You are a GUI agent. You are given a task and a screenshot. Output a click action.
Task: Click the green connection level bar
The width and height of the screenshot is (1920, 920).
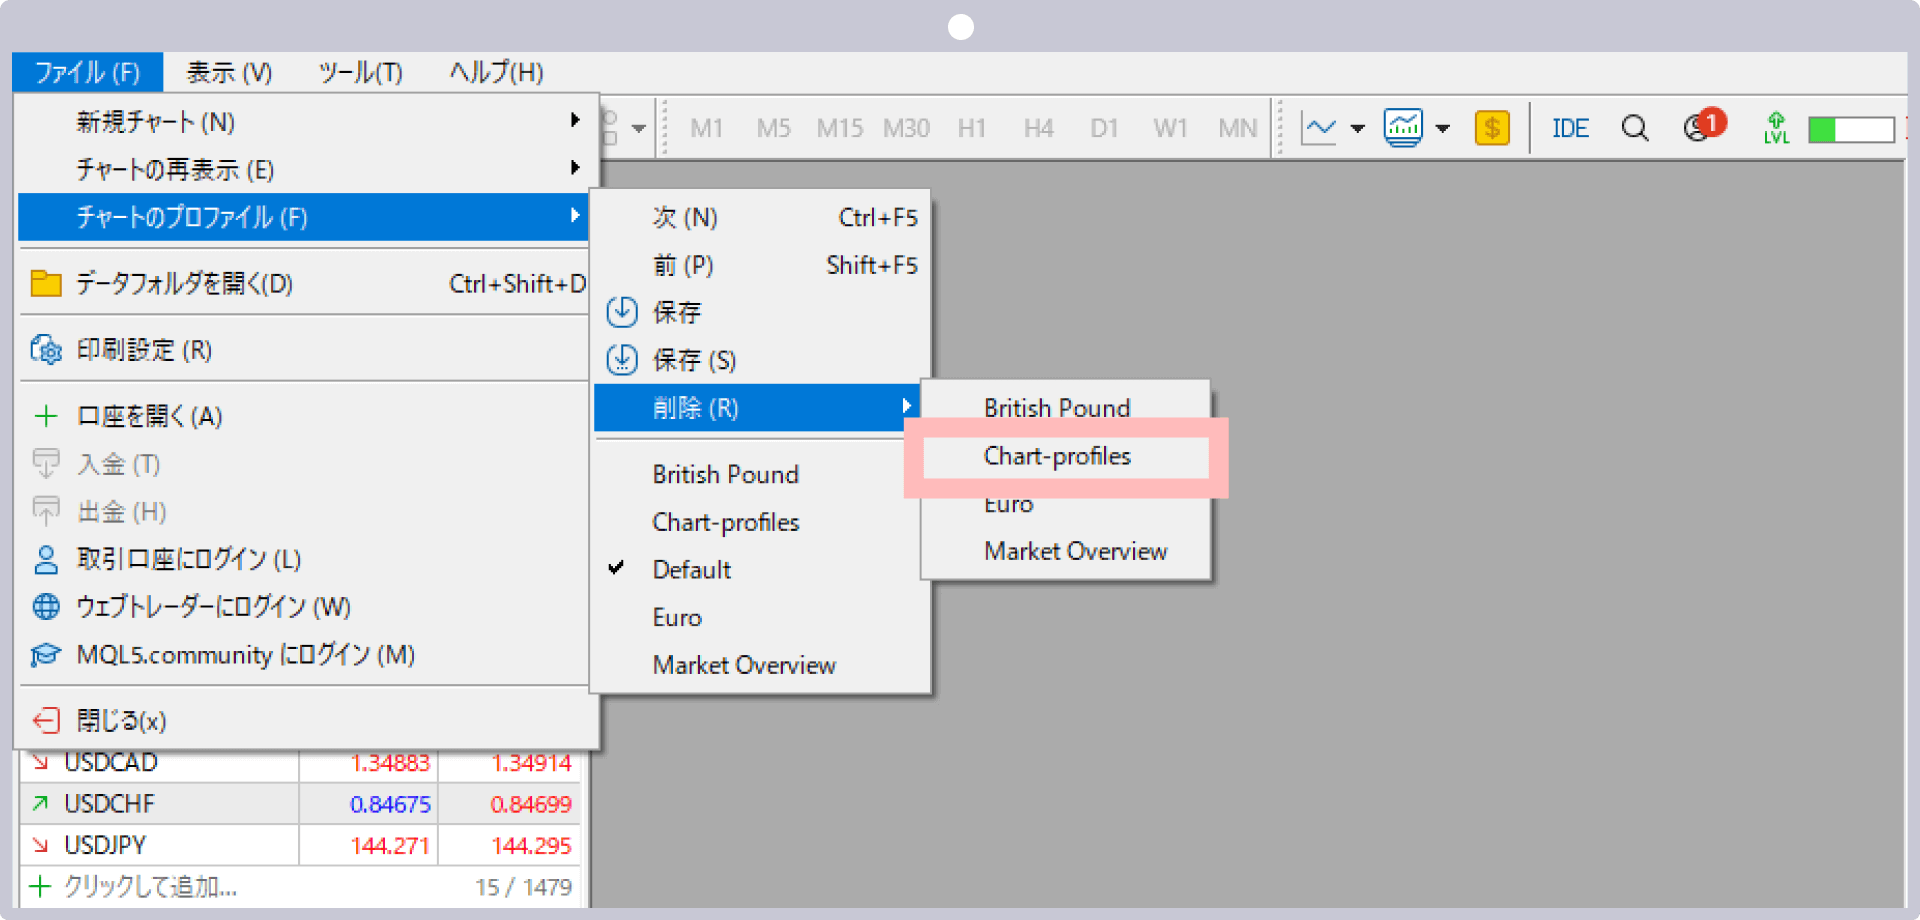click(x=1851, y=129)
